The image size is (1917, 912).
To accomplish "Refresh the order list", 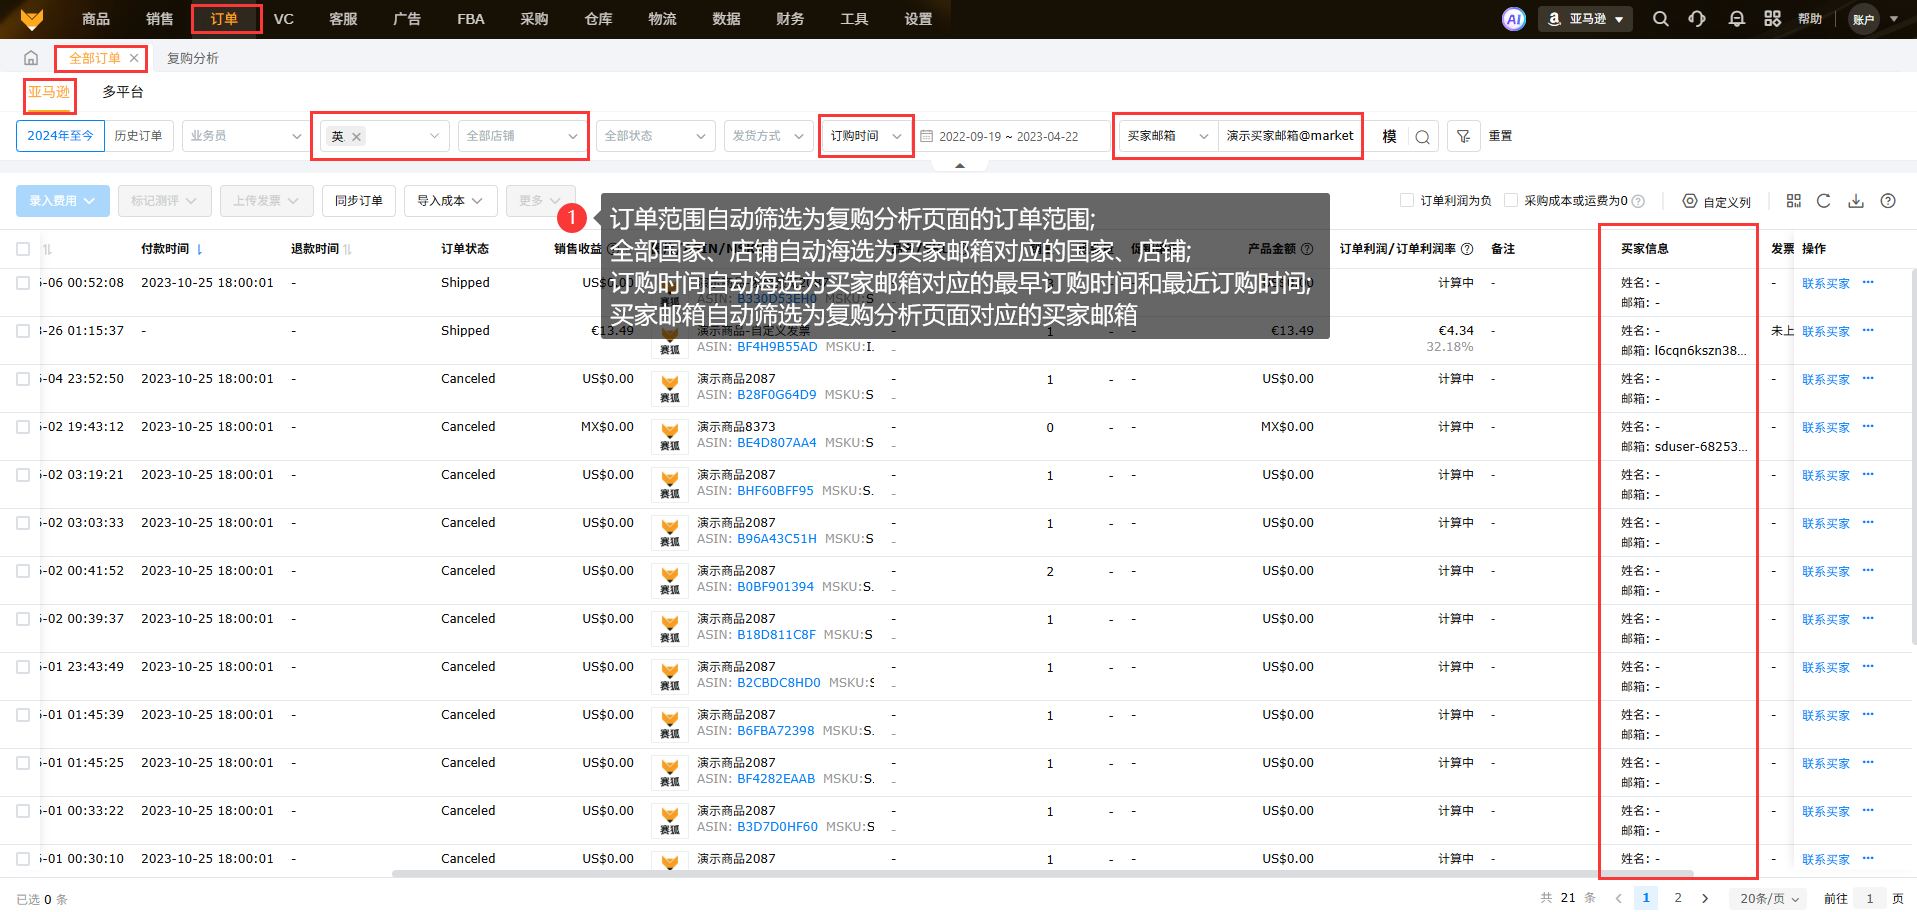I will [1824, 201].
